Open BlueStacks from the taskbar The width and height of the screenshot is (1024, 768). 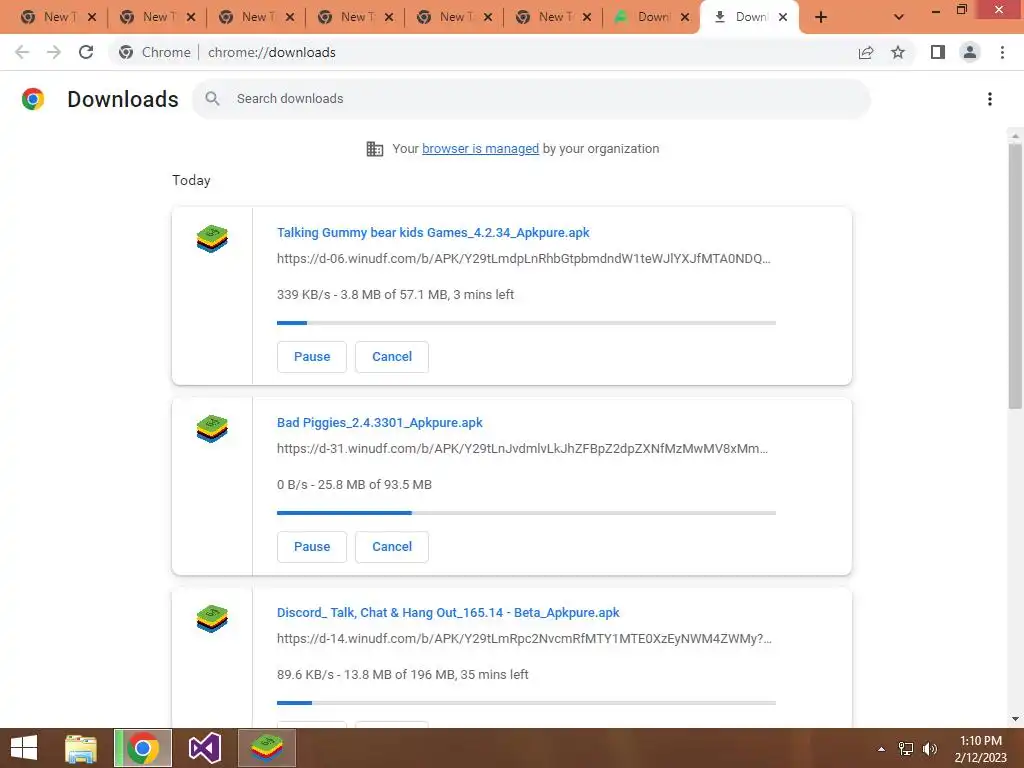pyautogui.click(x=266, y=748)
